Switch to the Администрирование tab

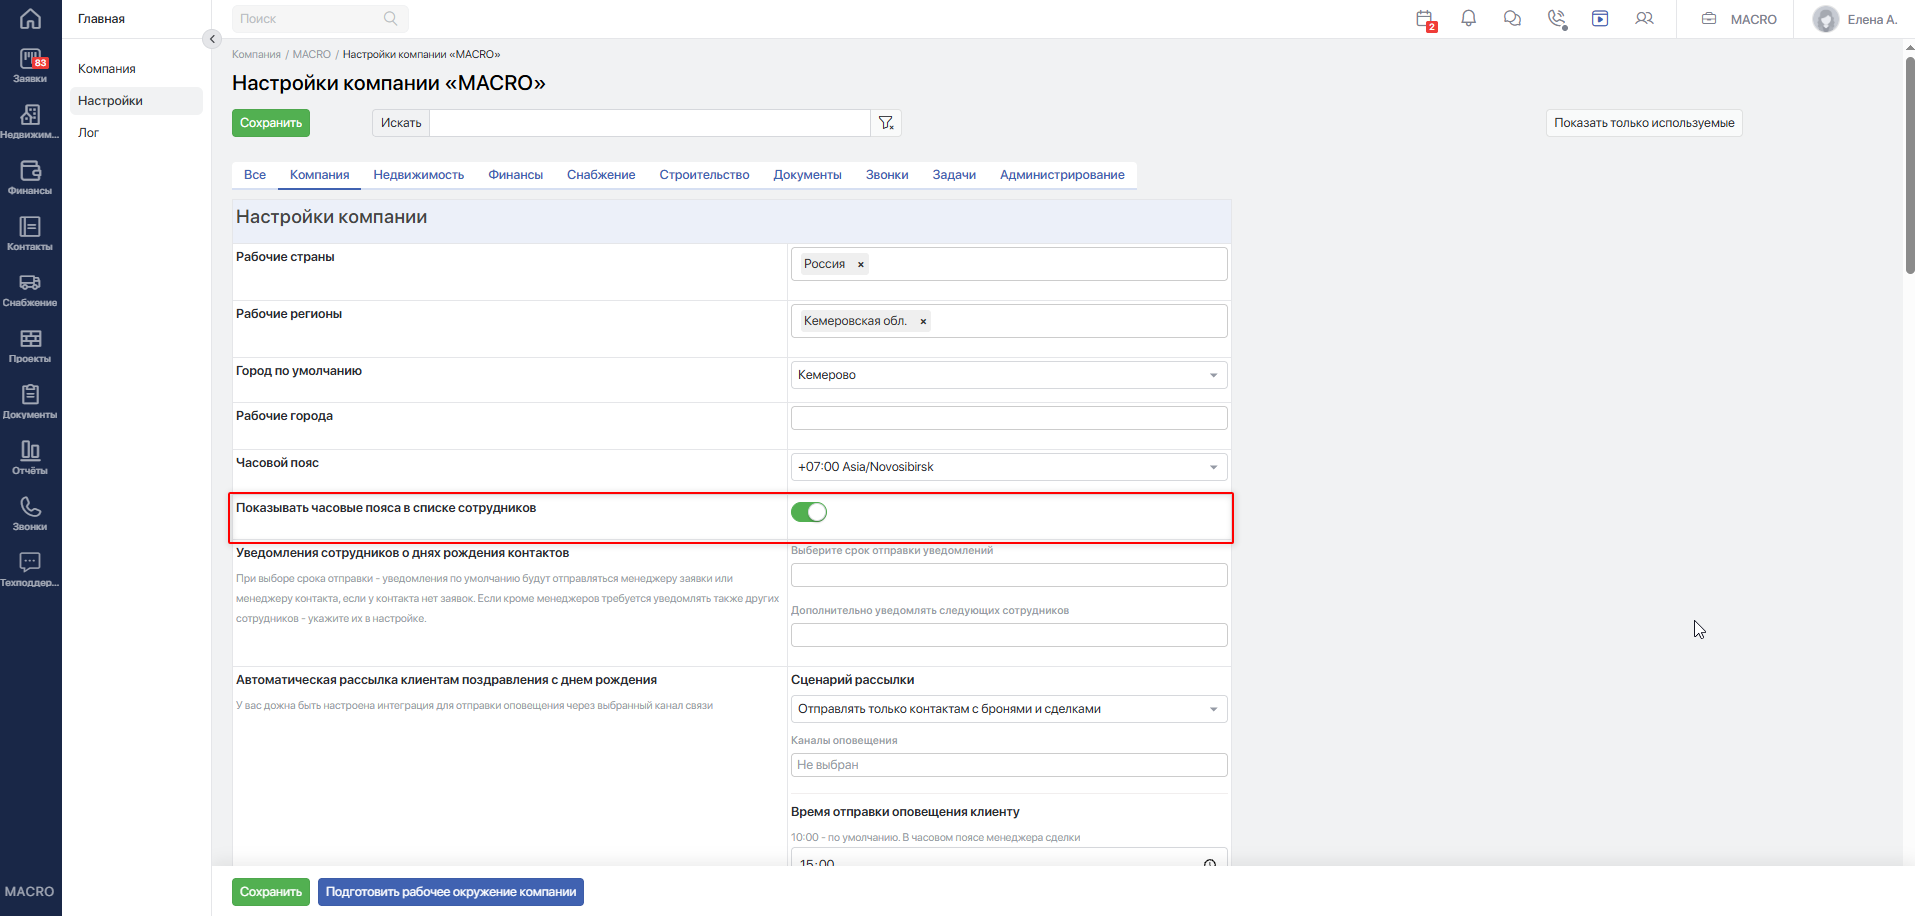[1062, 175]
